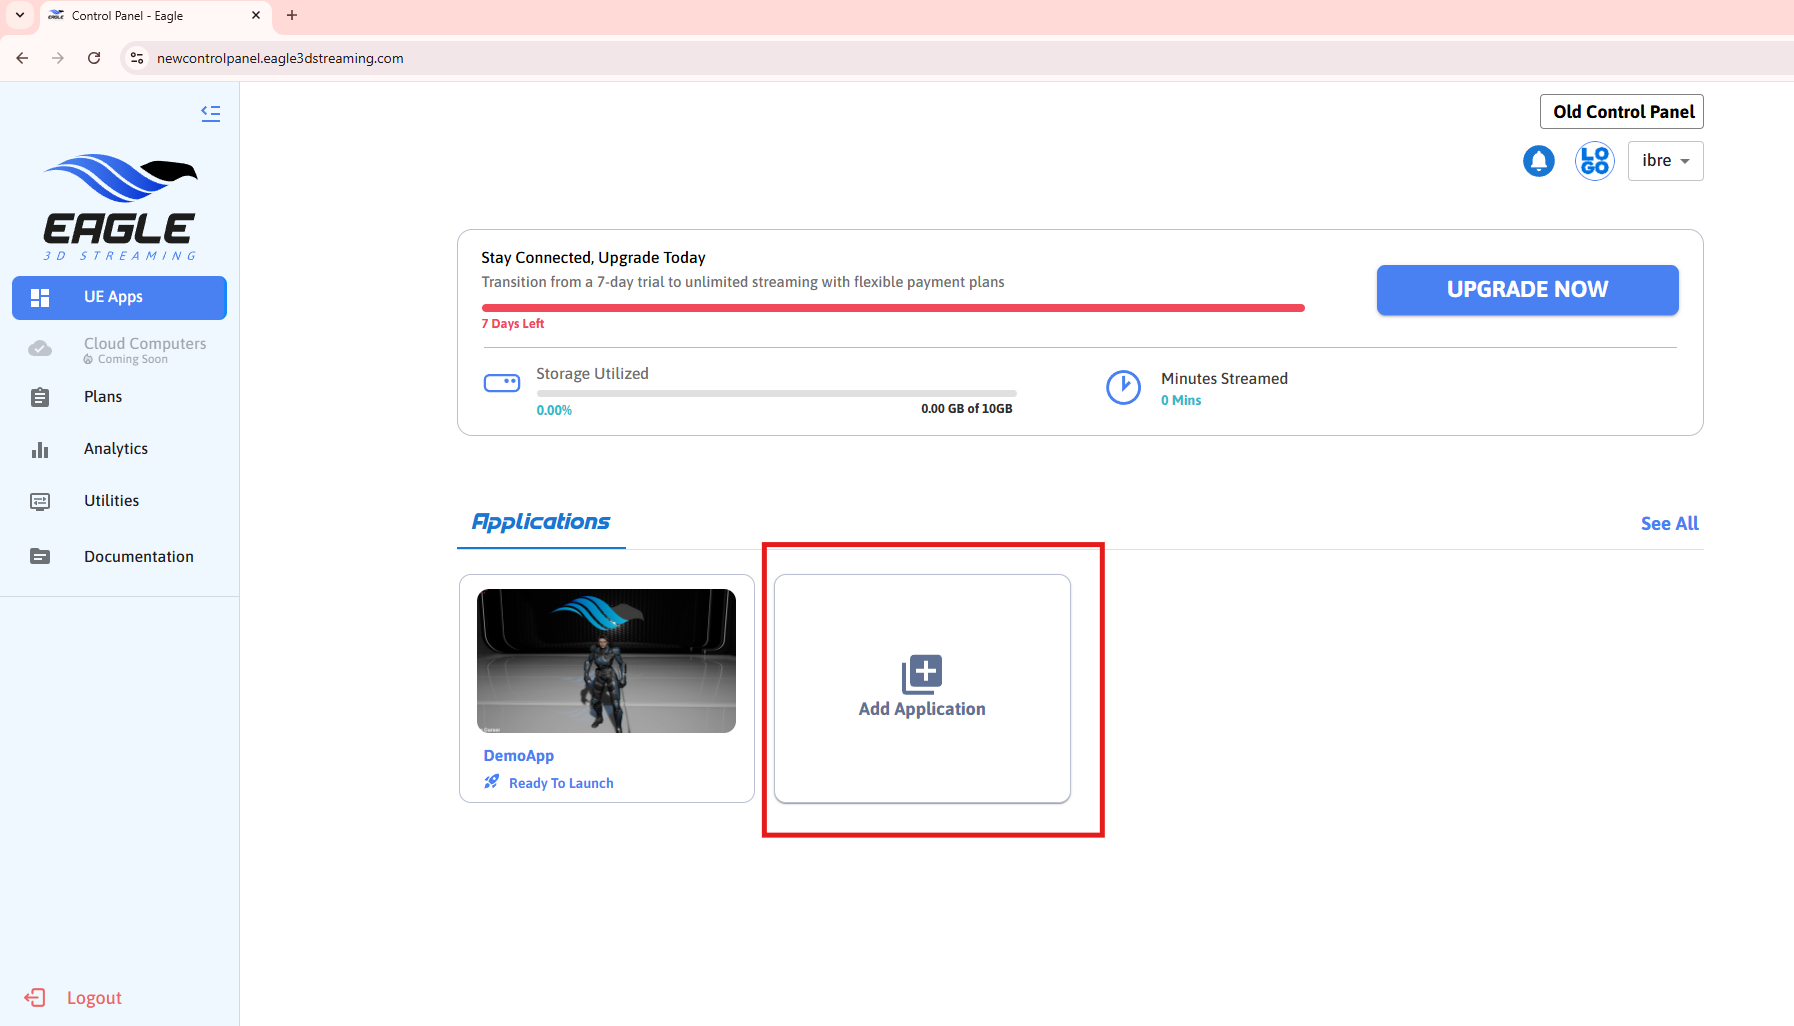The image size is (1794, 1026).
Task: Click the Storage Utilized drive icon
Action: (502, 383)
